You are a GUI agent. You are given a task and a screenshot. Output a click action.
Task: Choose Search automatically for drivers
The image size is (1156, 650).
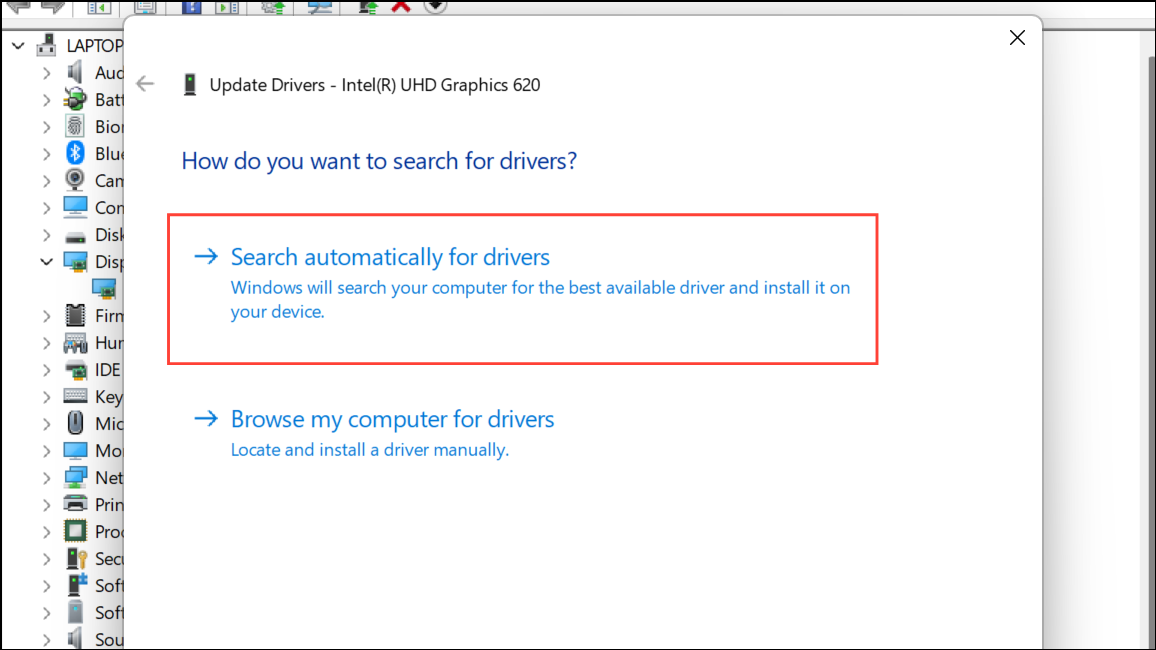coord(522,288)
